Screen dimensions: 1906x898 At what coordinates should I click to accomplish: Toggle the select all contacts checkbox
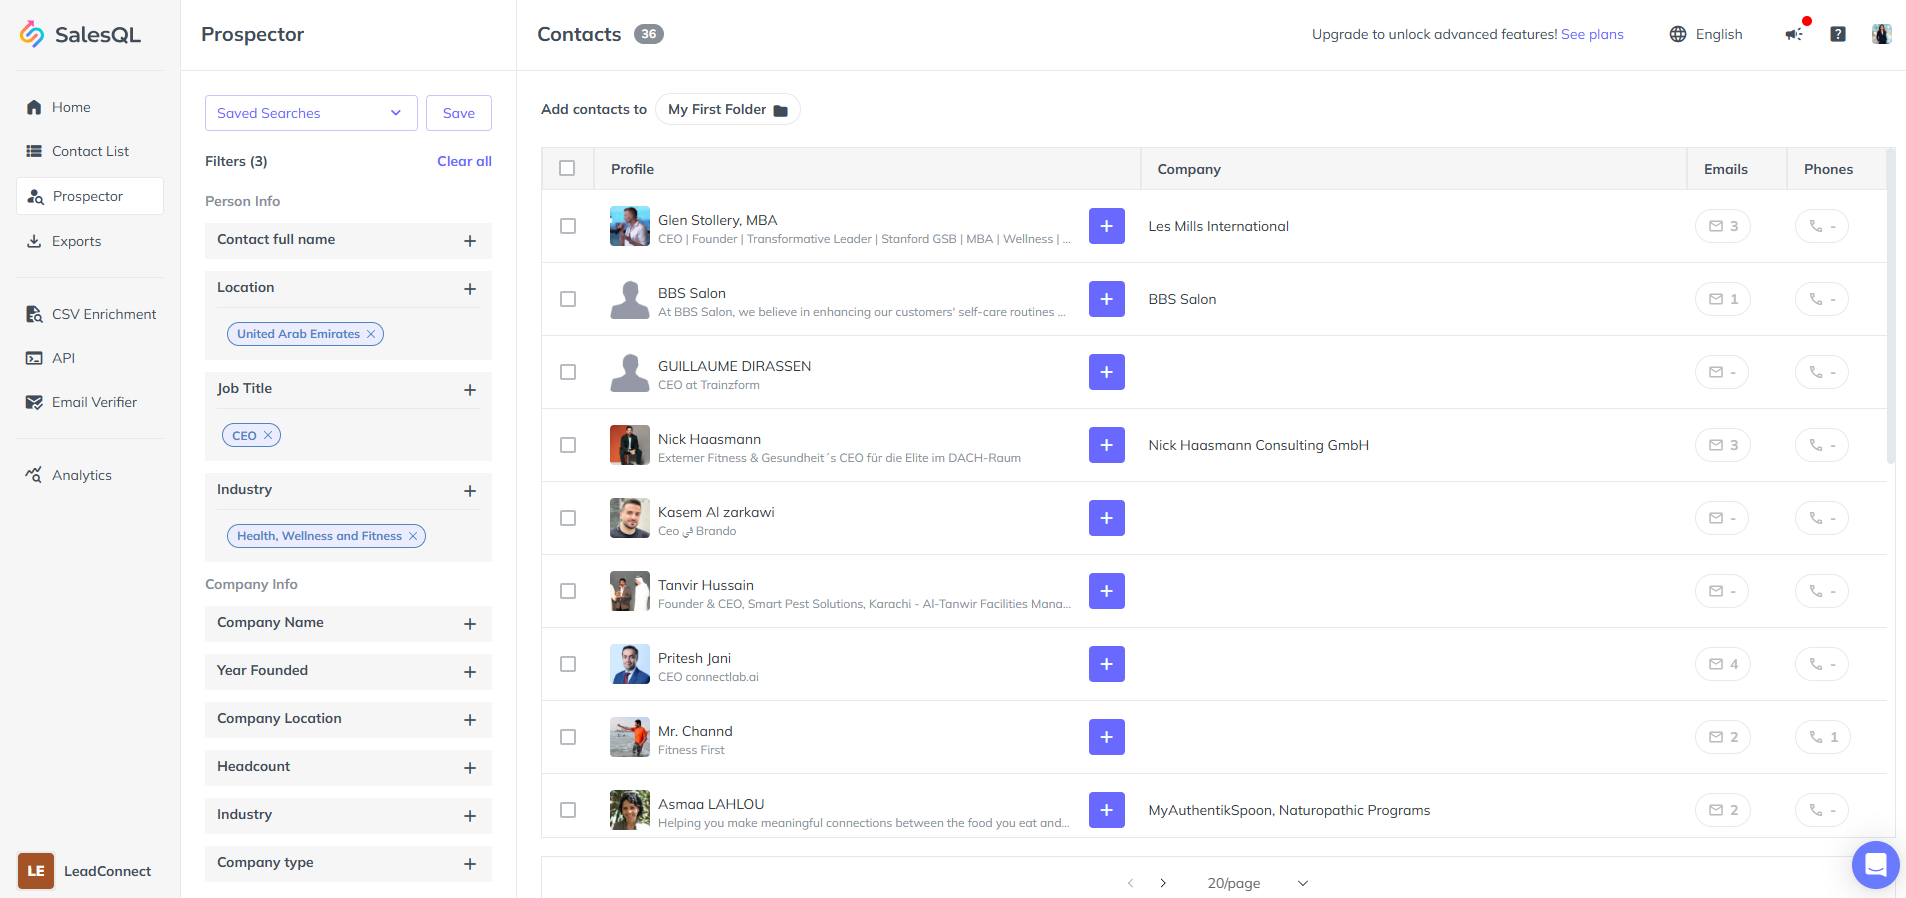(x=567, y=168)
